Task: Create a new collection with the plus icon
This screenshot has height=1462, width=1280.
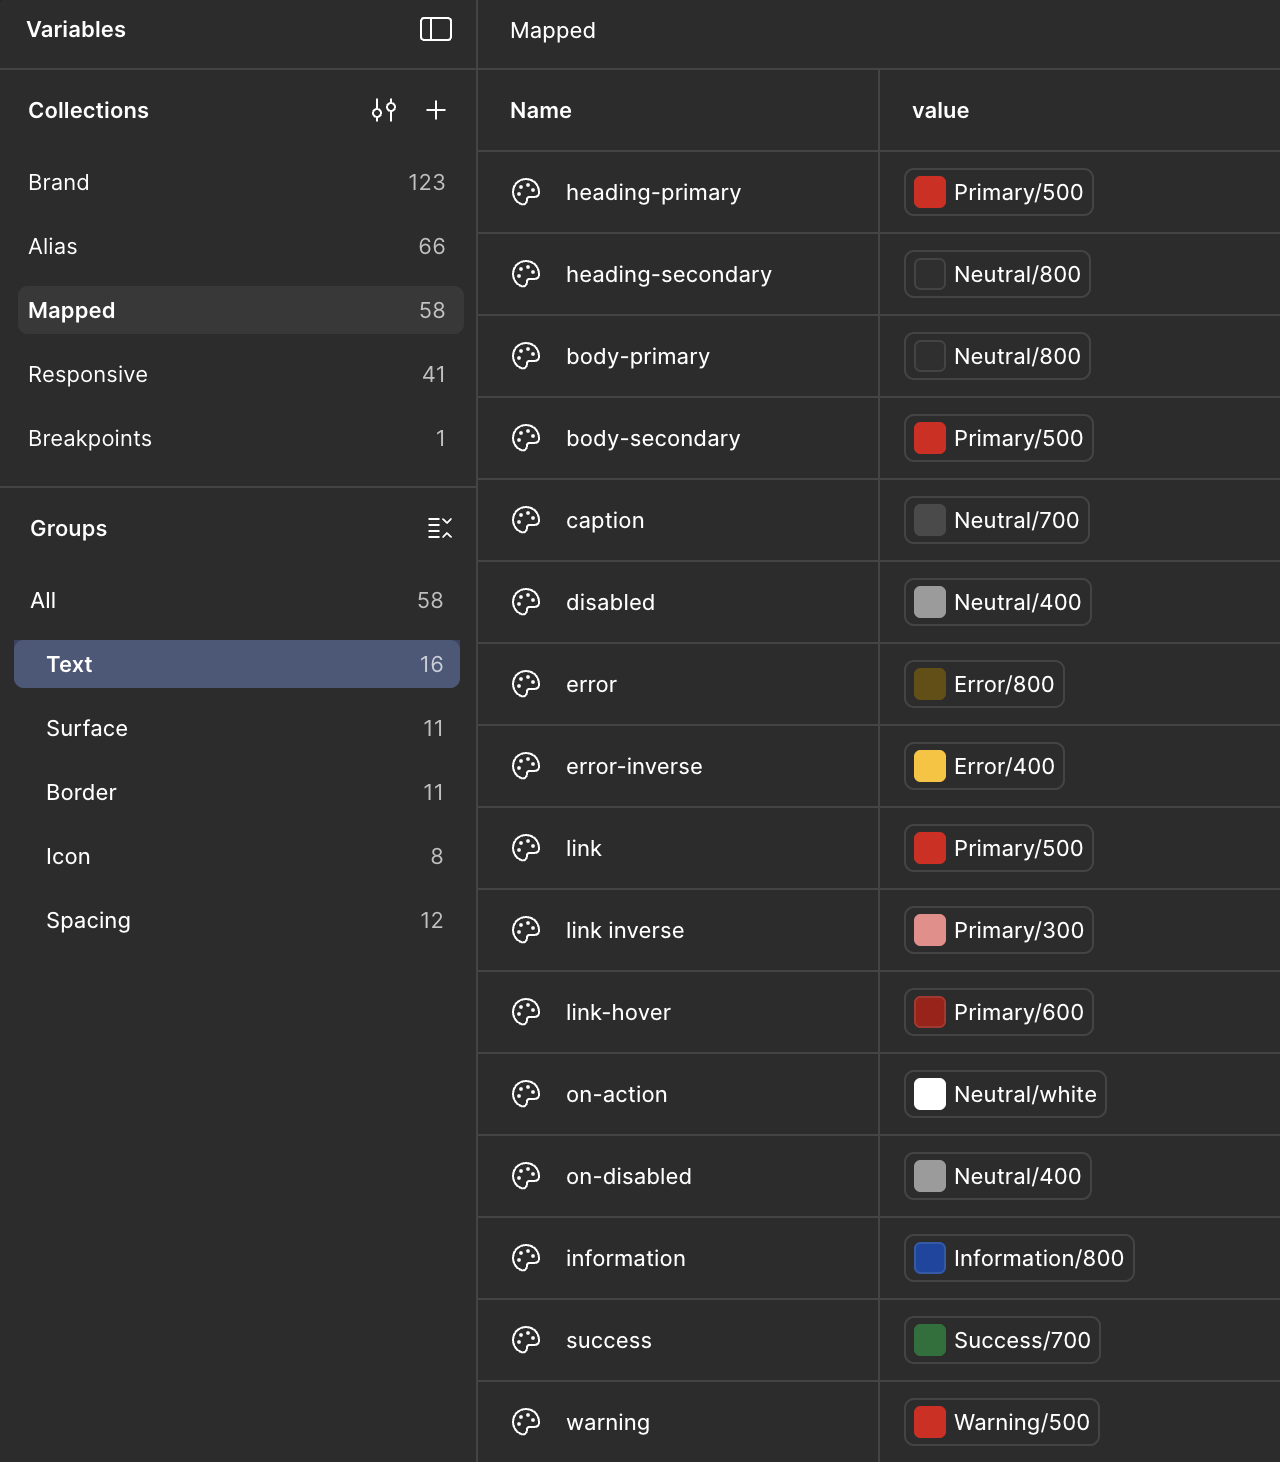Action: (x=436, y=110)
